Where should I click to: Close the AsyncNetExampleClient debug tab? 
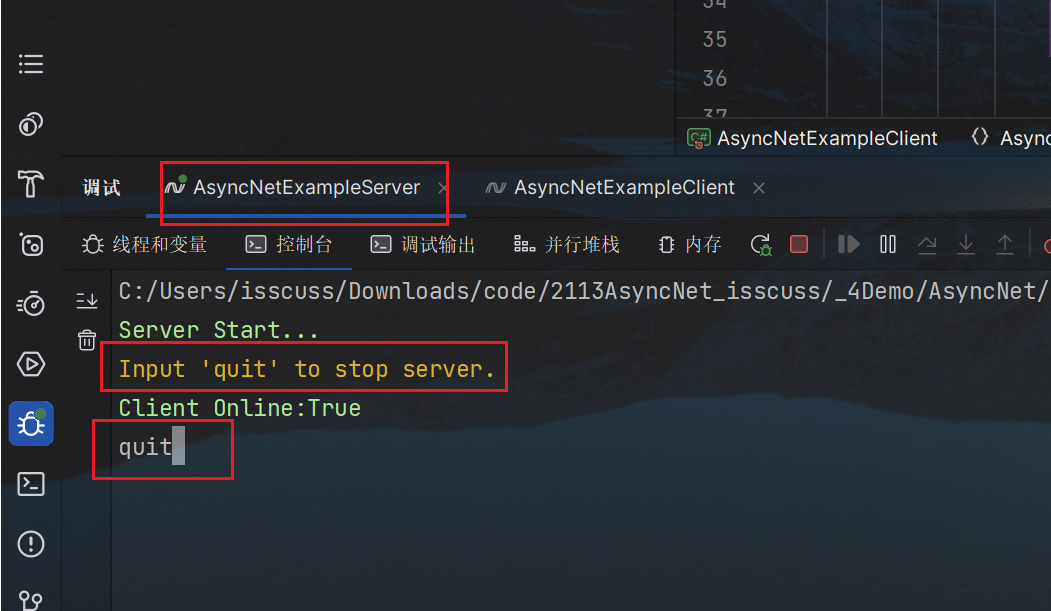[x=759, y=188]
